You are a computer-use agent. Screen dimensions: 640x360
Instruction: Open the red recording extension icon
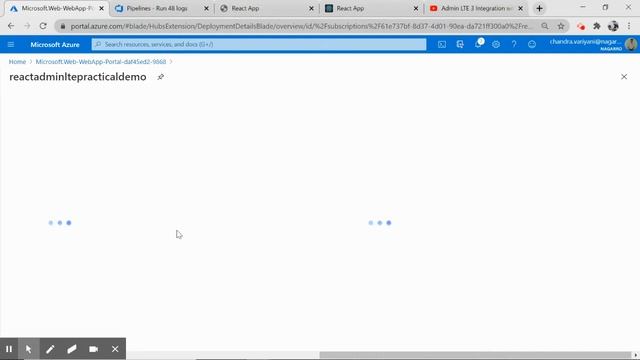[580, 27]
